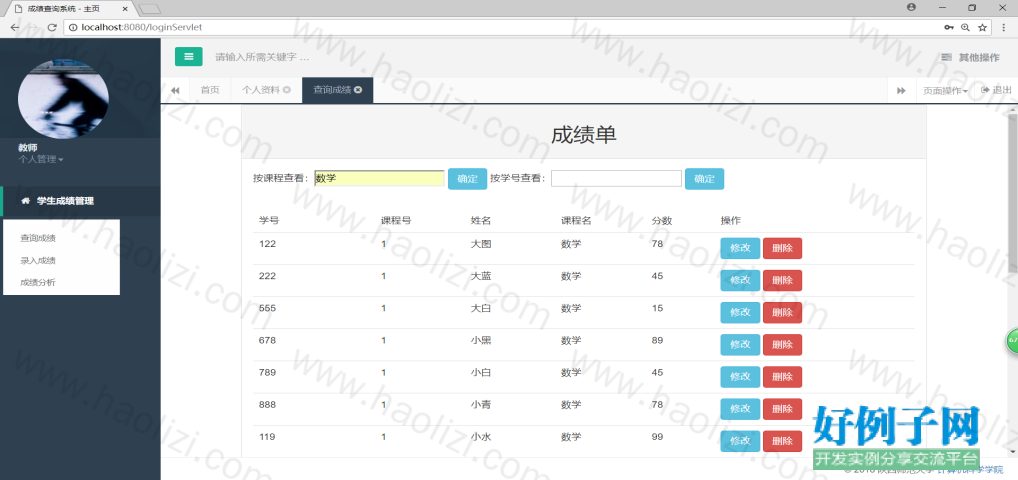Screen dimensions: 1018x480
Task: Open the 页面操作 dropdown
Action: (945, 90)
